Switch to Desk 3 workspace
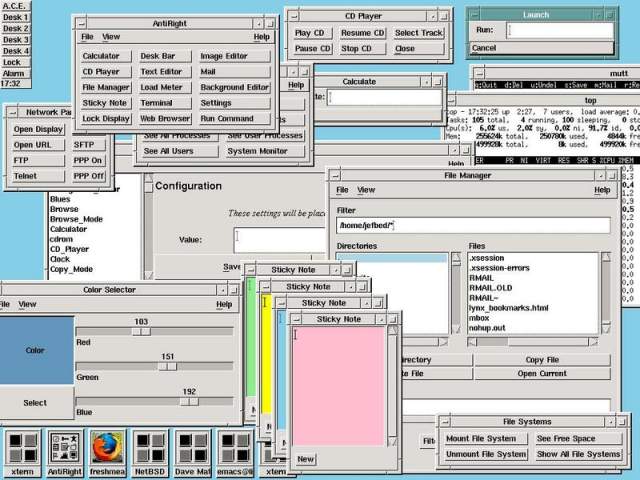640x480 pixels. click(15, 40)
